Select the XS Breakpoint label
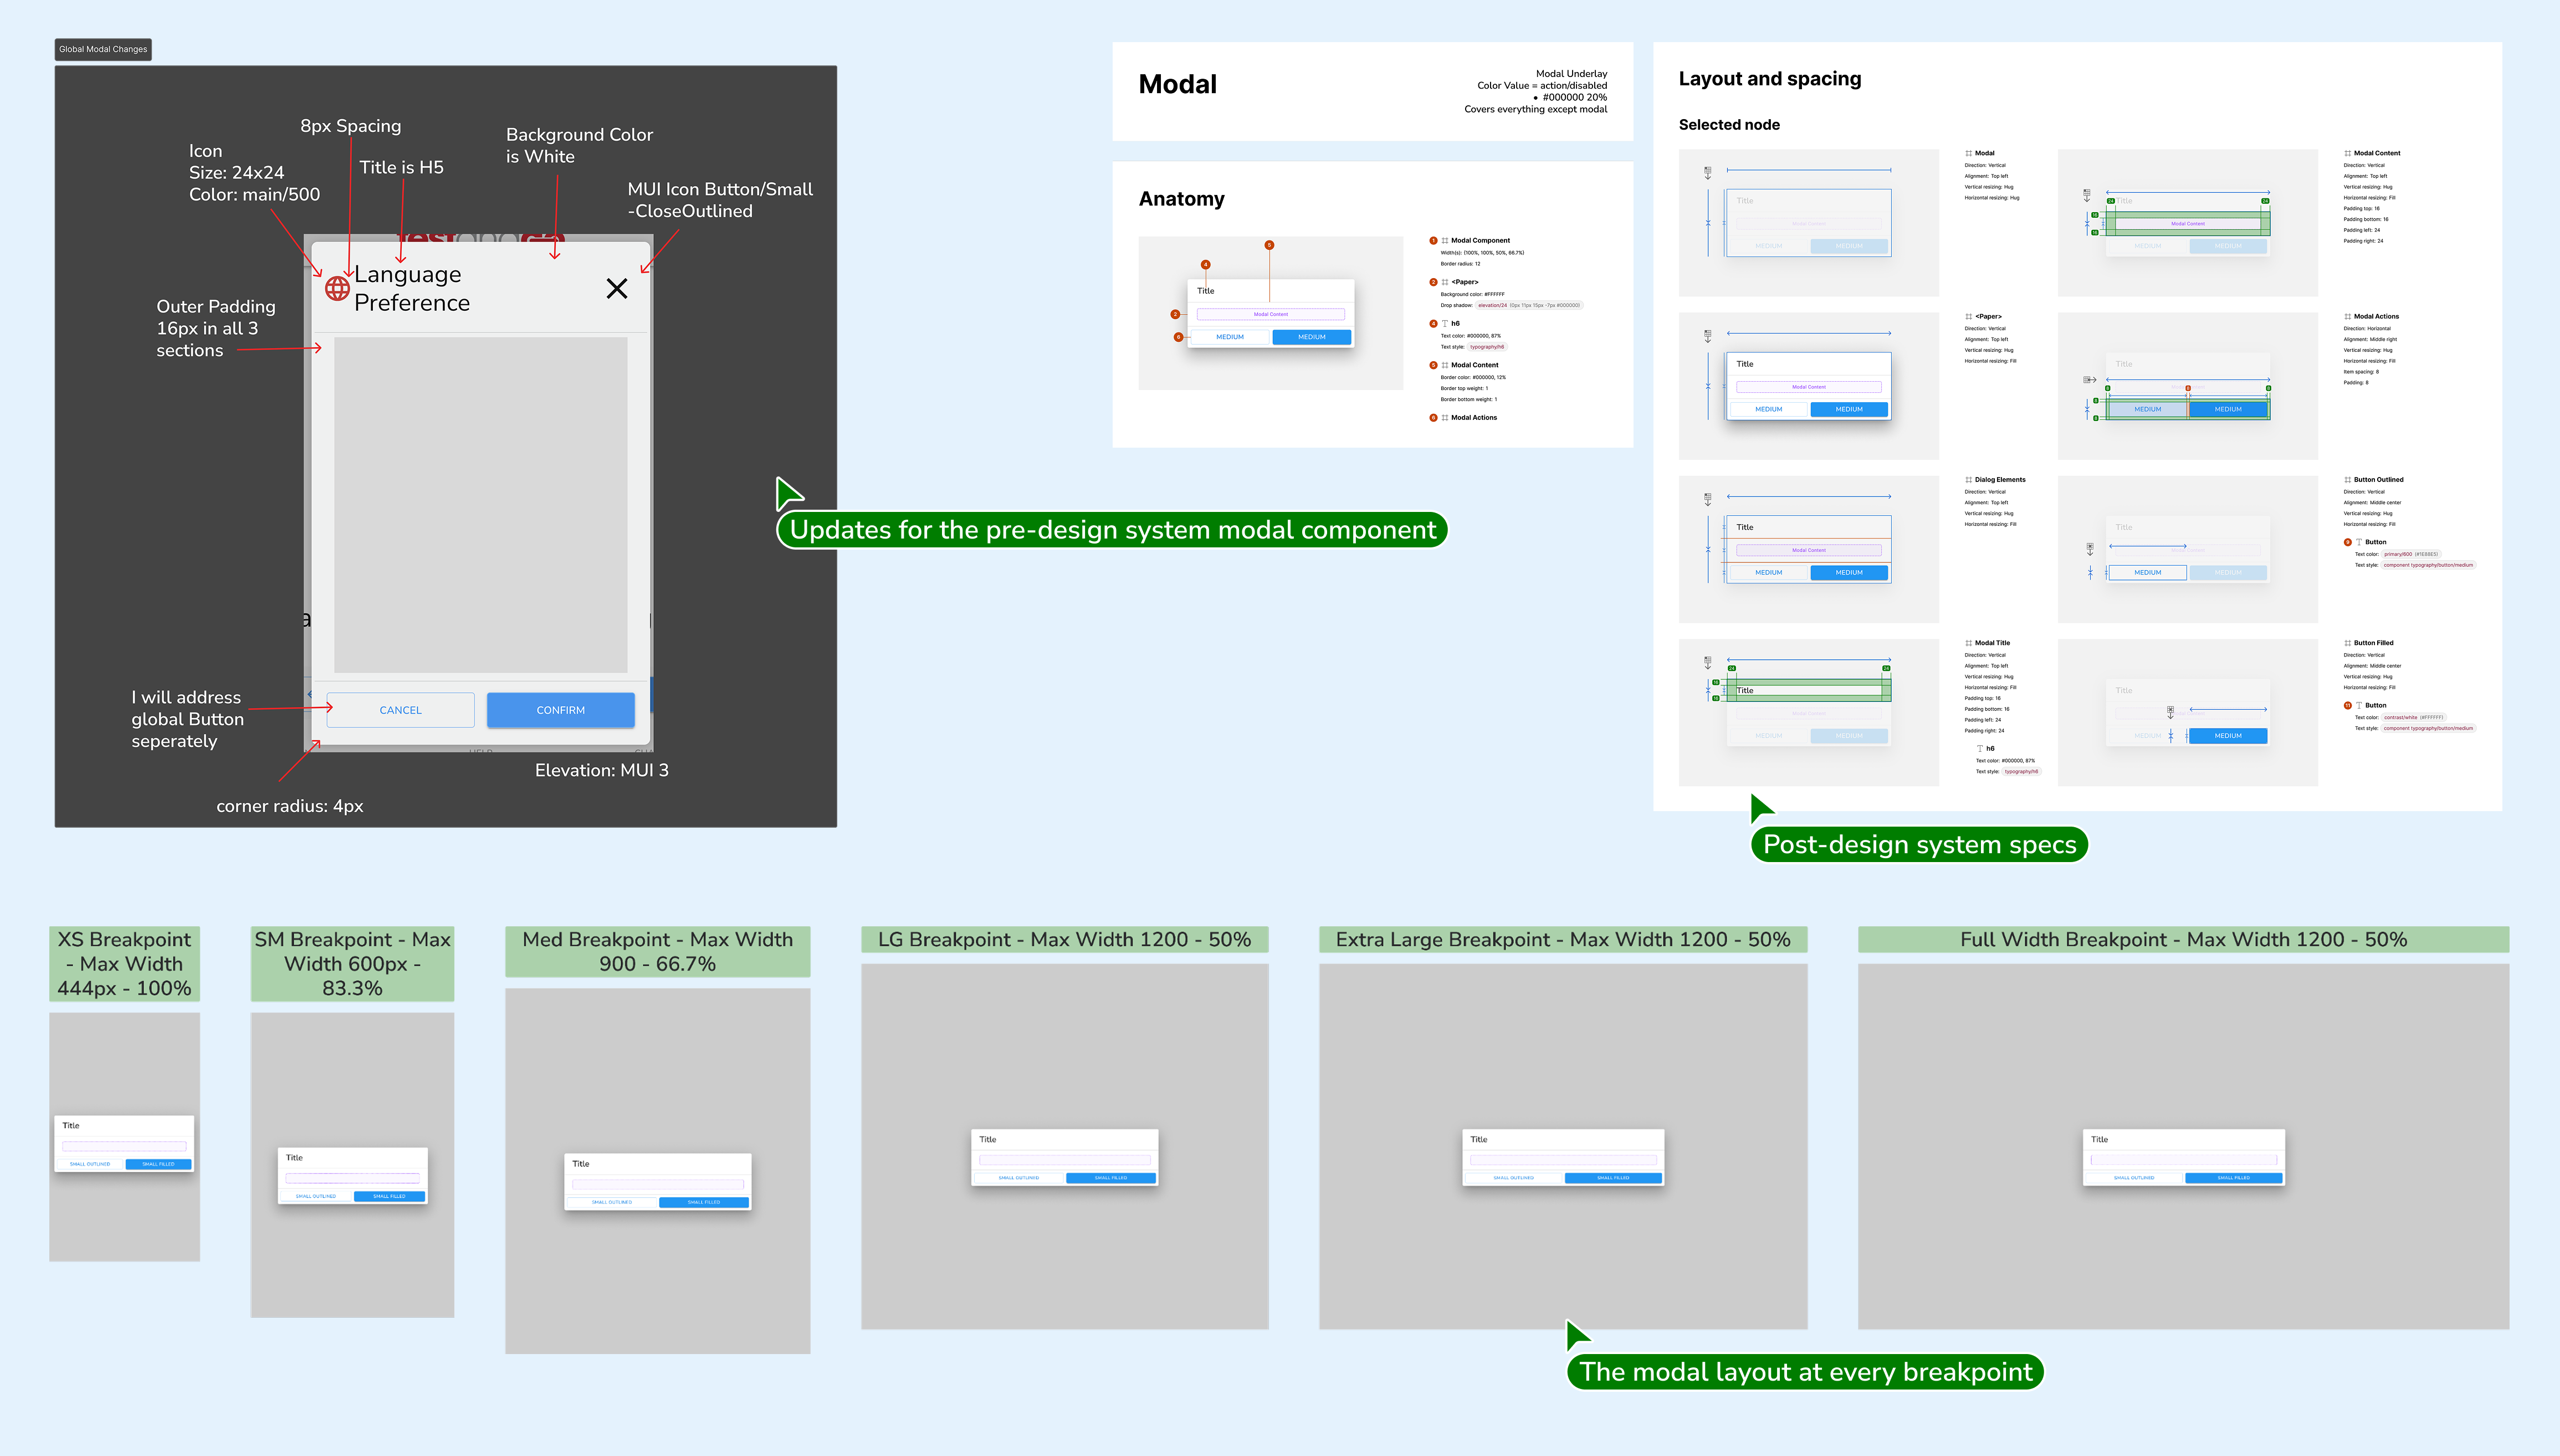 [x=124, y=964]
